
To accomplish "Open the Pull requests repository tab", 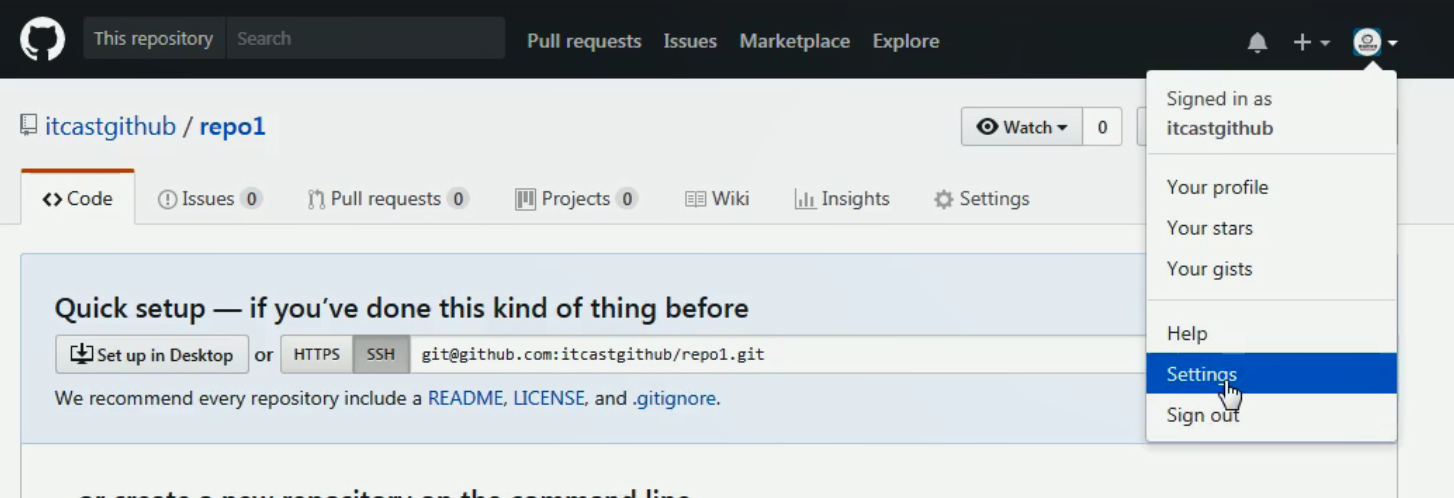I will [x=388, y=198].
